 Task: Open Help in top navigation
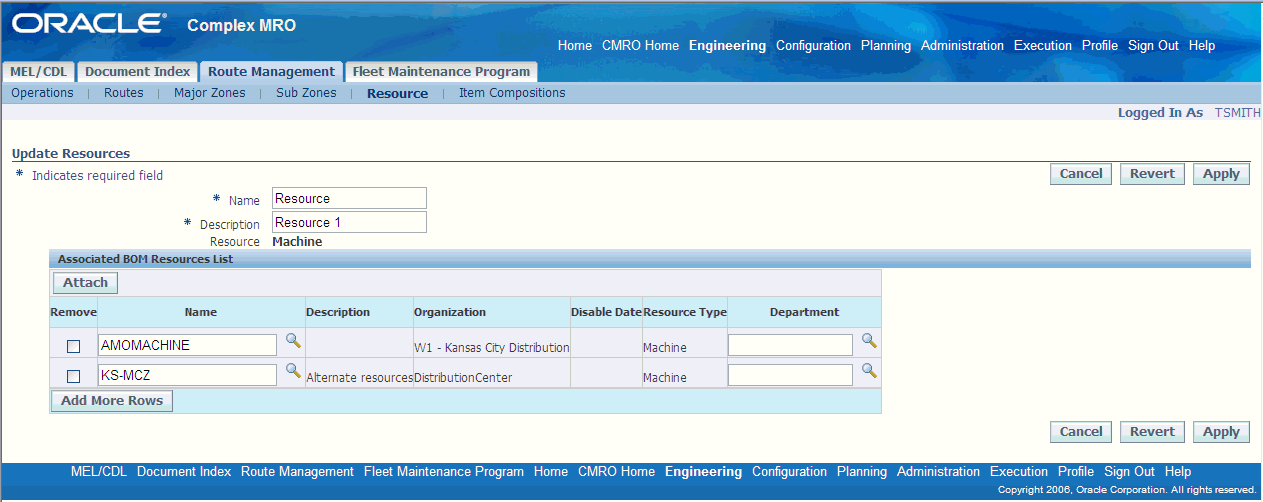(x=1202, y=46)
